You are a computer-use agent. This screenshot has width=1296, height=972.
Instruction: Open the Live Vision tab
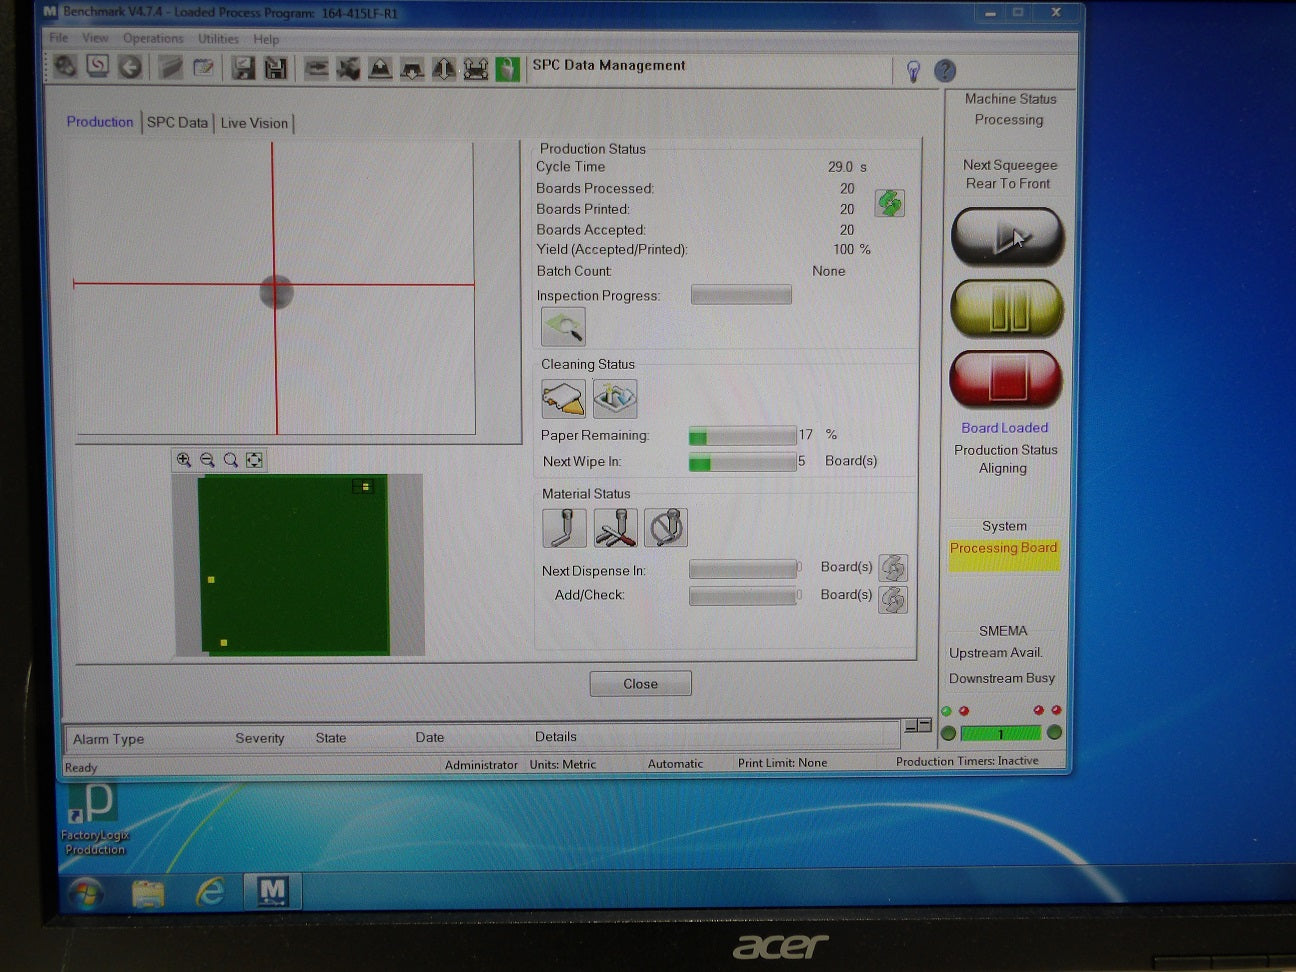[x=254, y=122]
